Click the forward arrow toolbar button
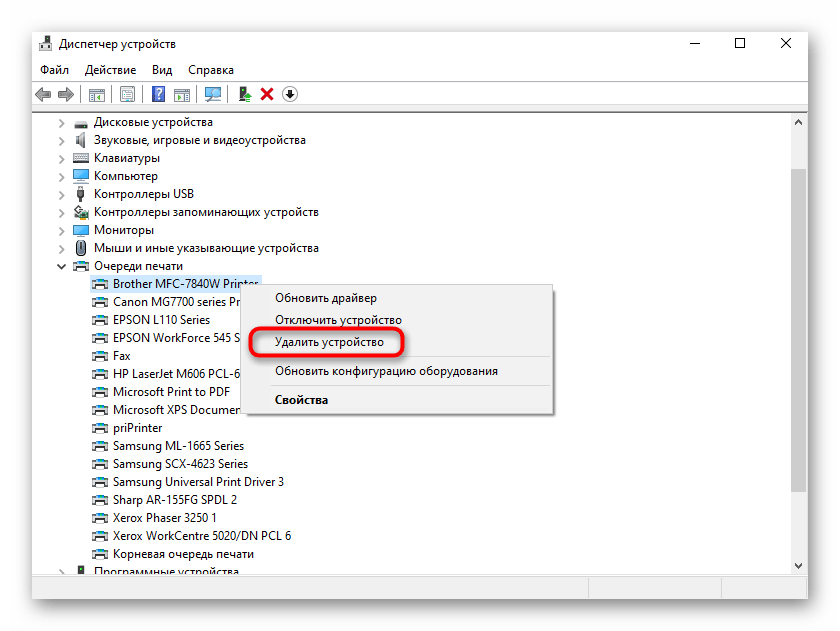This screenshot has width=840, height=631. click(x=66, y=94)
